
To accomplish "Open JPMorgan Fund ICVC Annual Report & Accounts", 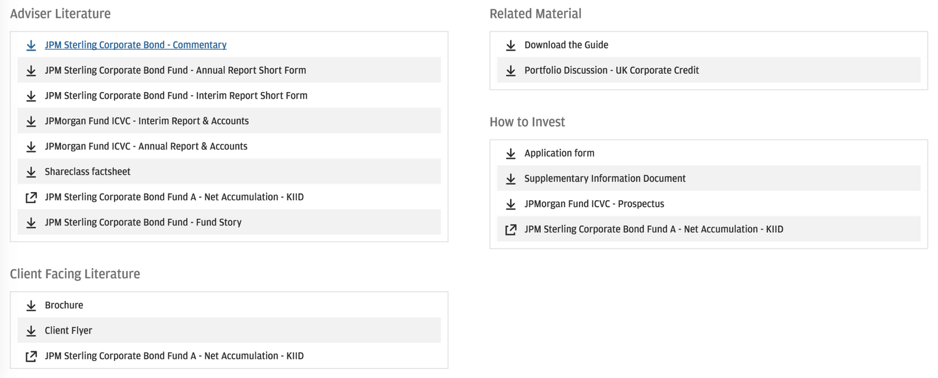I will click(x=146, y=146).
